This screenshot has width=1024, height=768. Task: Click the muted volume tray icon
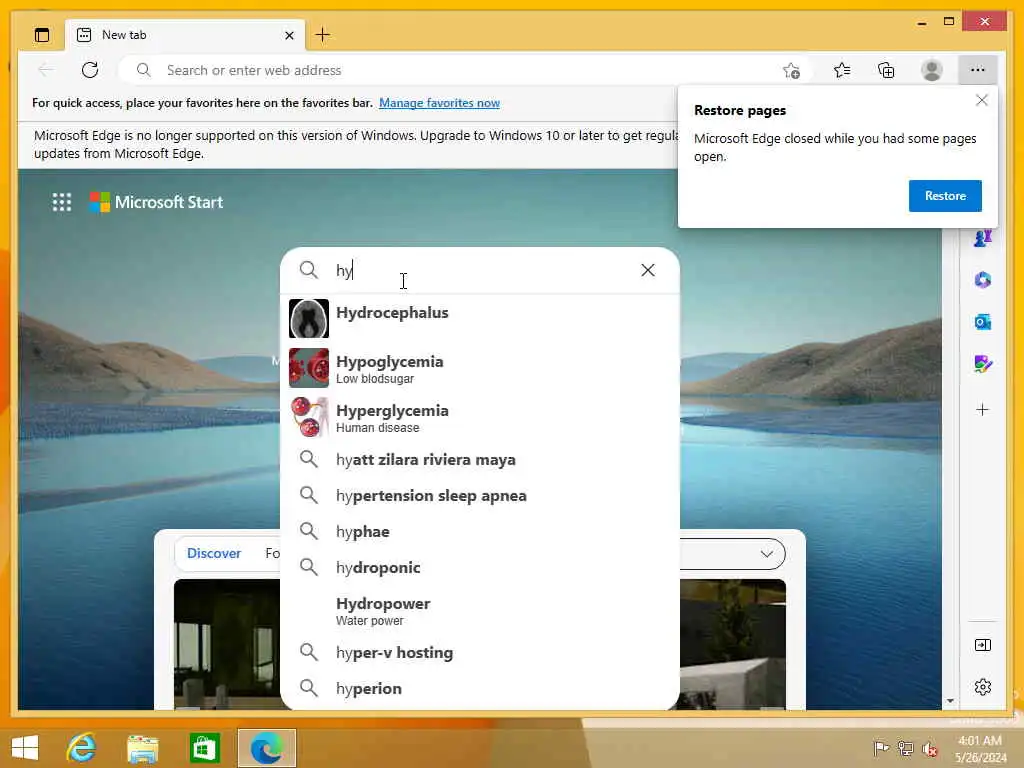pos(929,749)
